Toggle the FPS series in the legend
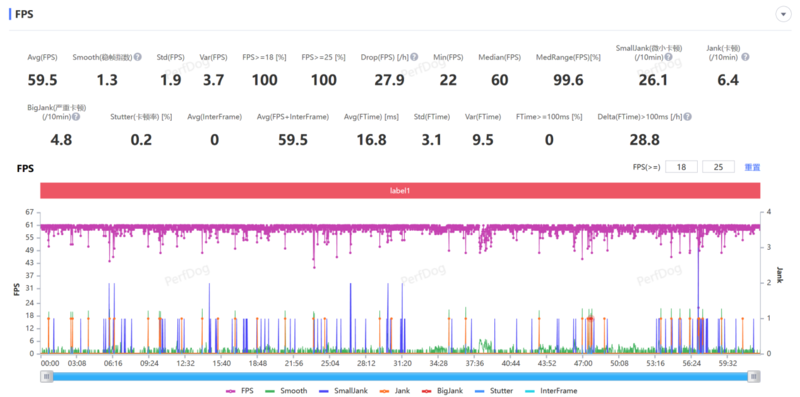 click(x=239, y=391)
